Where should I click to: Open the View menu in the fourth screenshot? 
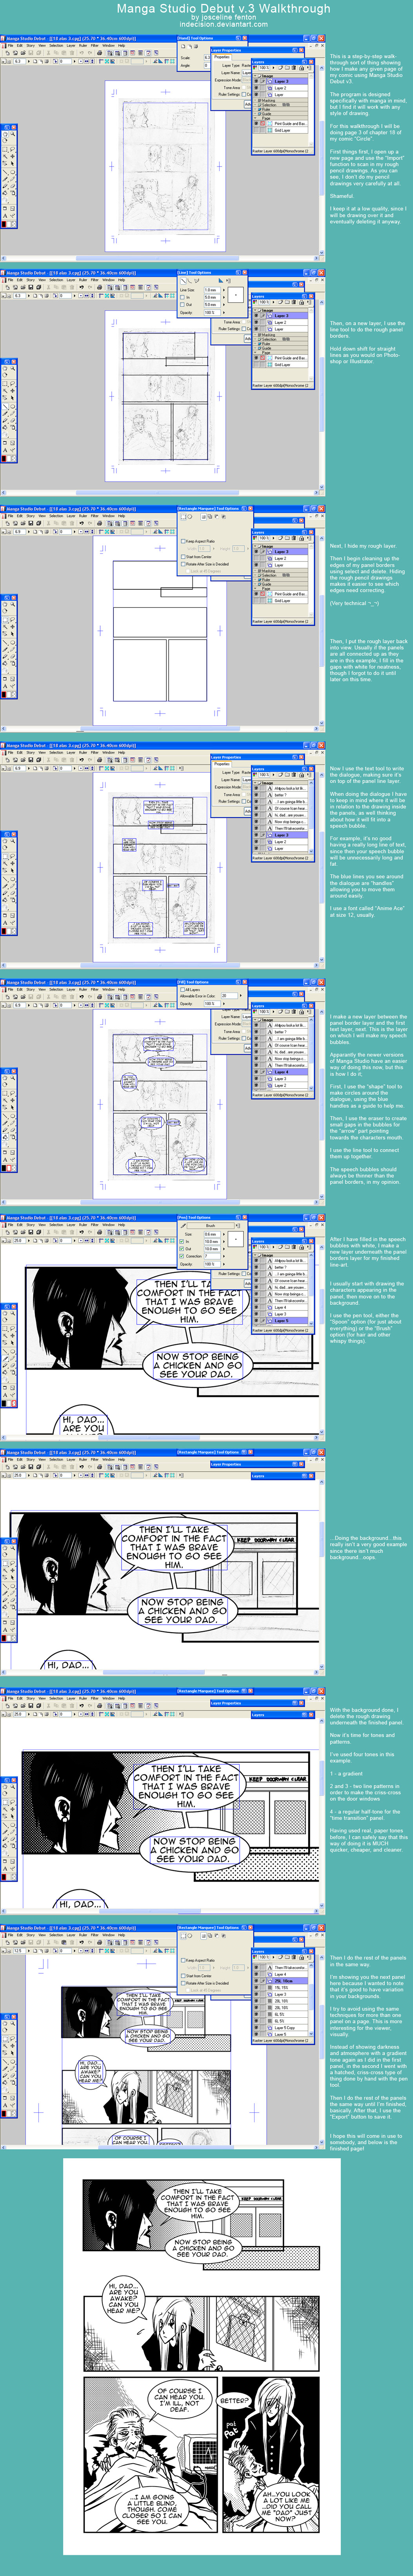42,752
